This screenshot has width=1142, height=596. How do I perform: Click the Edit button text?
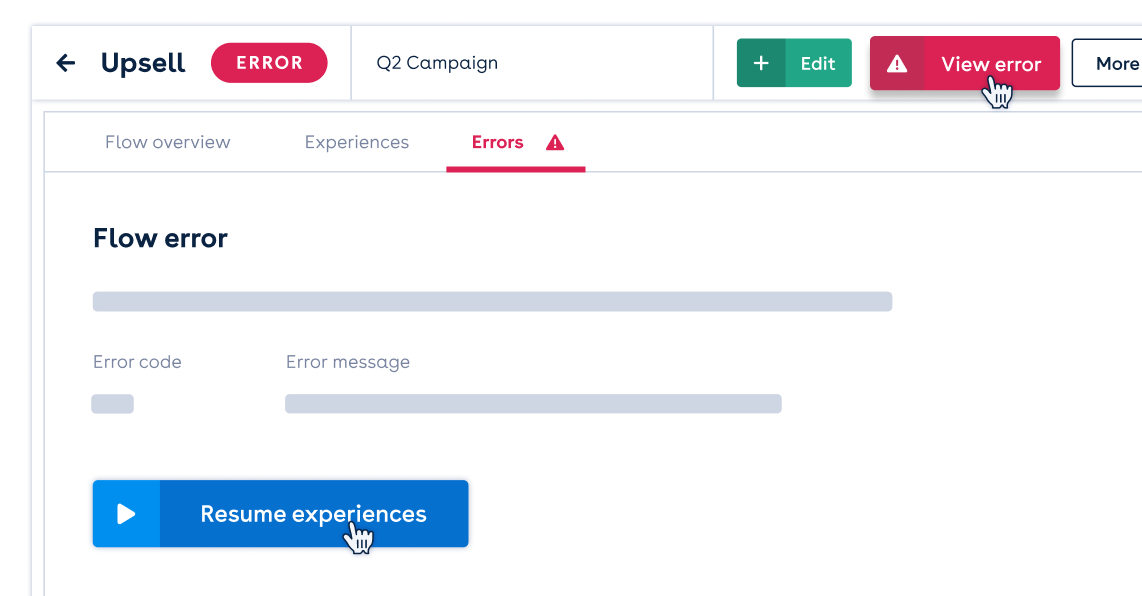818,64
